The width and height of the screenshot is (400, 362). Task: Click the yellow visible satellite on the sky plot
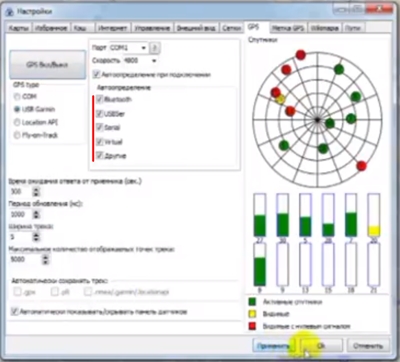pyautogui.click(x=281, y=99)
